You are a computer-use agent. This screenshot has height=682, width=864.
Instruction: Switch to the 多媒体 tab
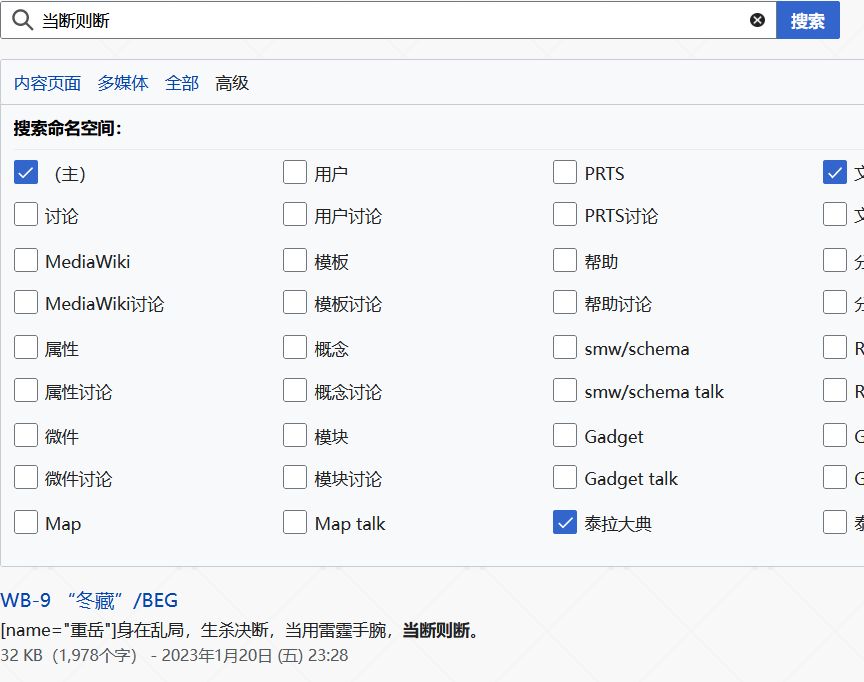pyautogui.click(x=122, y=83)
